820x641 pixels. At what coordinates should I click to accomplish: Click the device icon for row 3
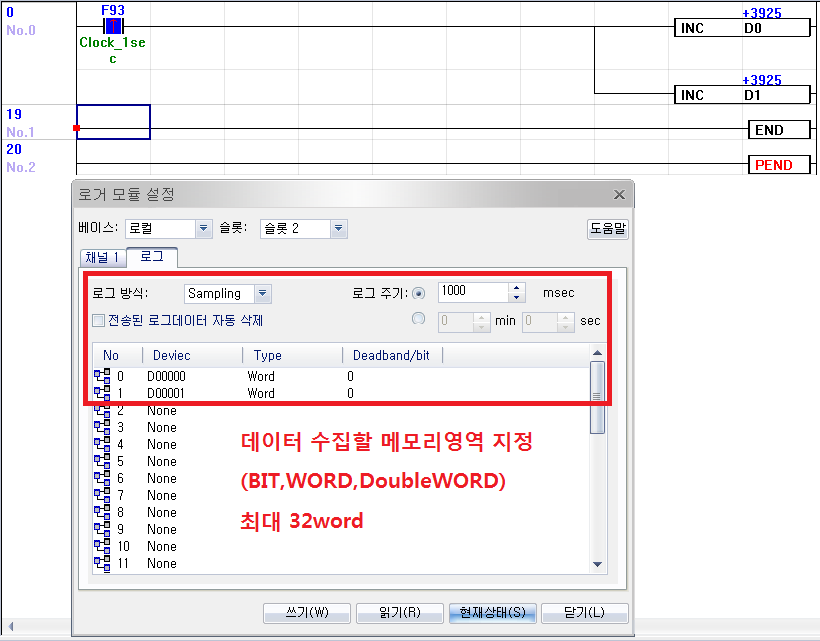click(x=102, y=427)
